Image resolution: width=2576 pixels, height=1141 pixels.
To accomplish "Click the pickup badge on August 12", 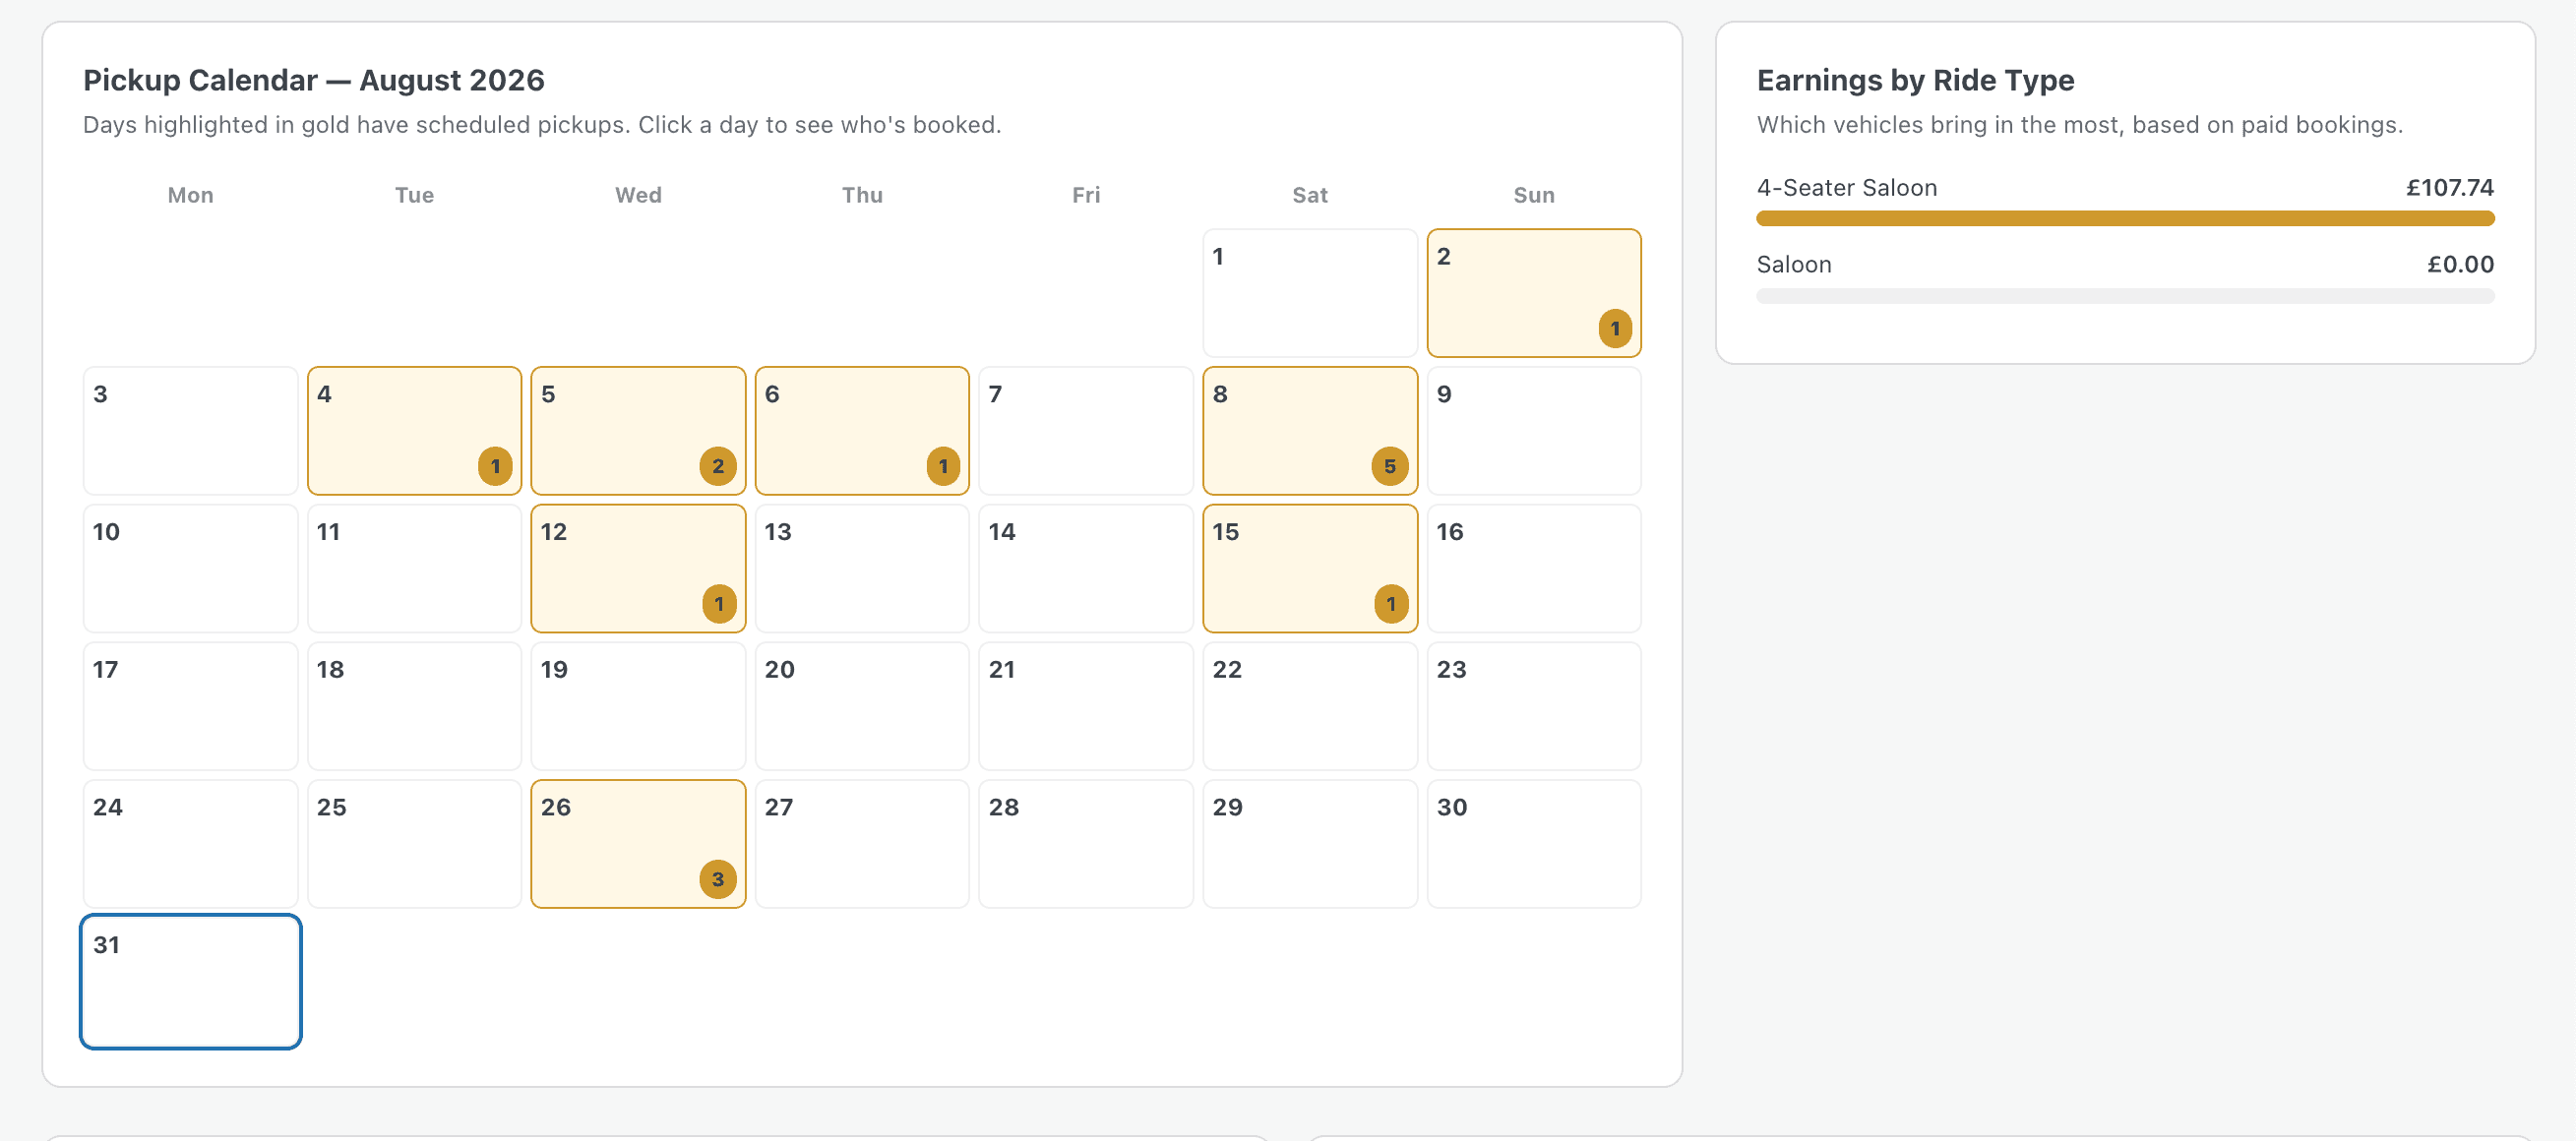I will tap(718, 604).
